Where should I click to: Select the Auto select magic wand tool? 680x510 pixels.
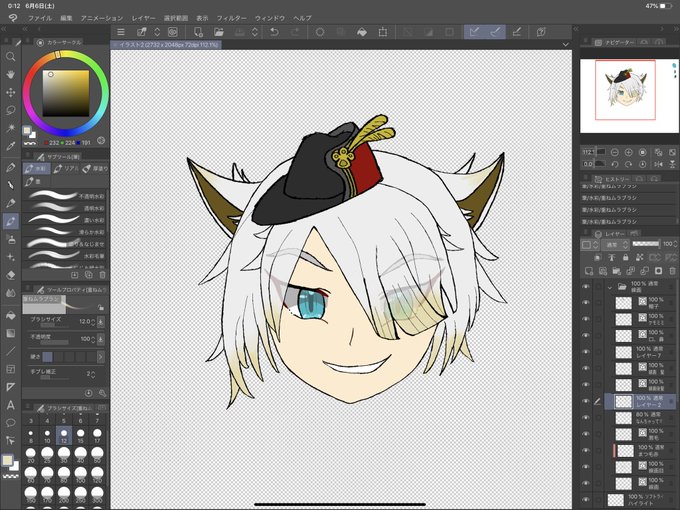coord(10,128)
